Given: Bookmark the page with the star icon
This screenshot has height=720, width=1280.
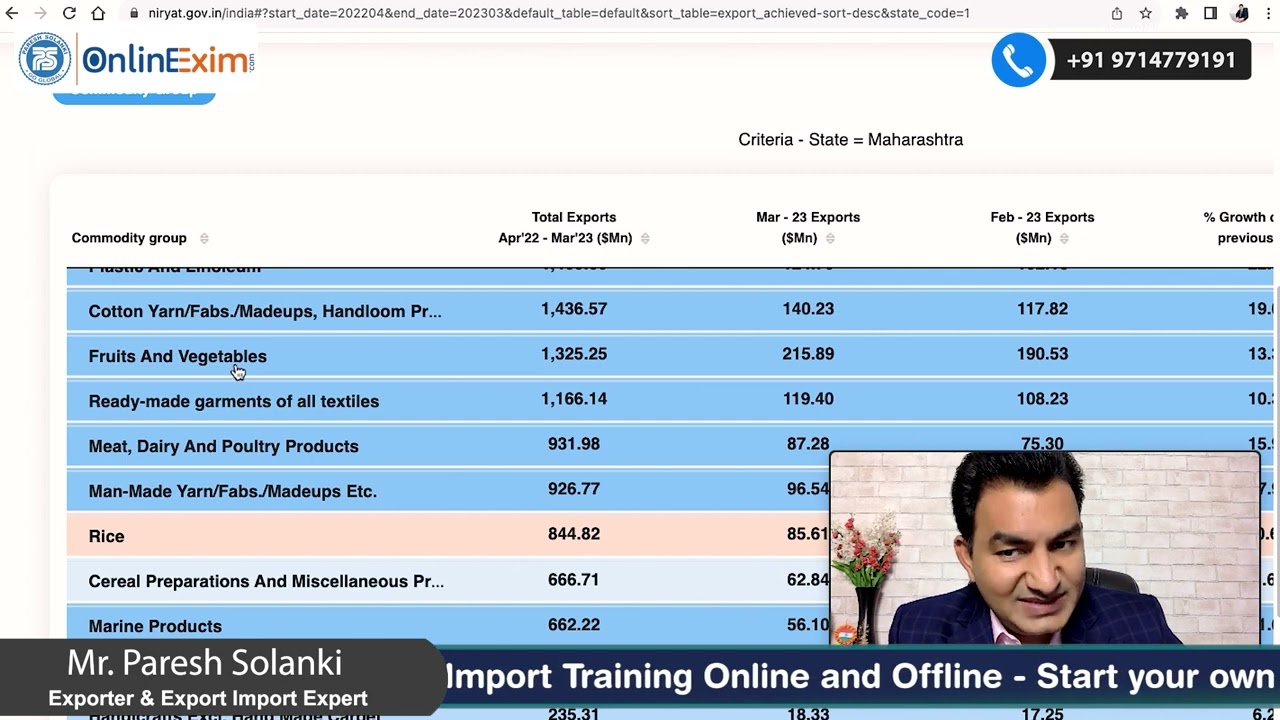Looking at the screenshot, I should pyautogui.click(x=1146, y=13).
